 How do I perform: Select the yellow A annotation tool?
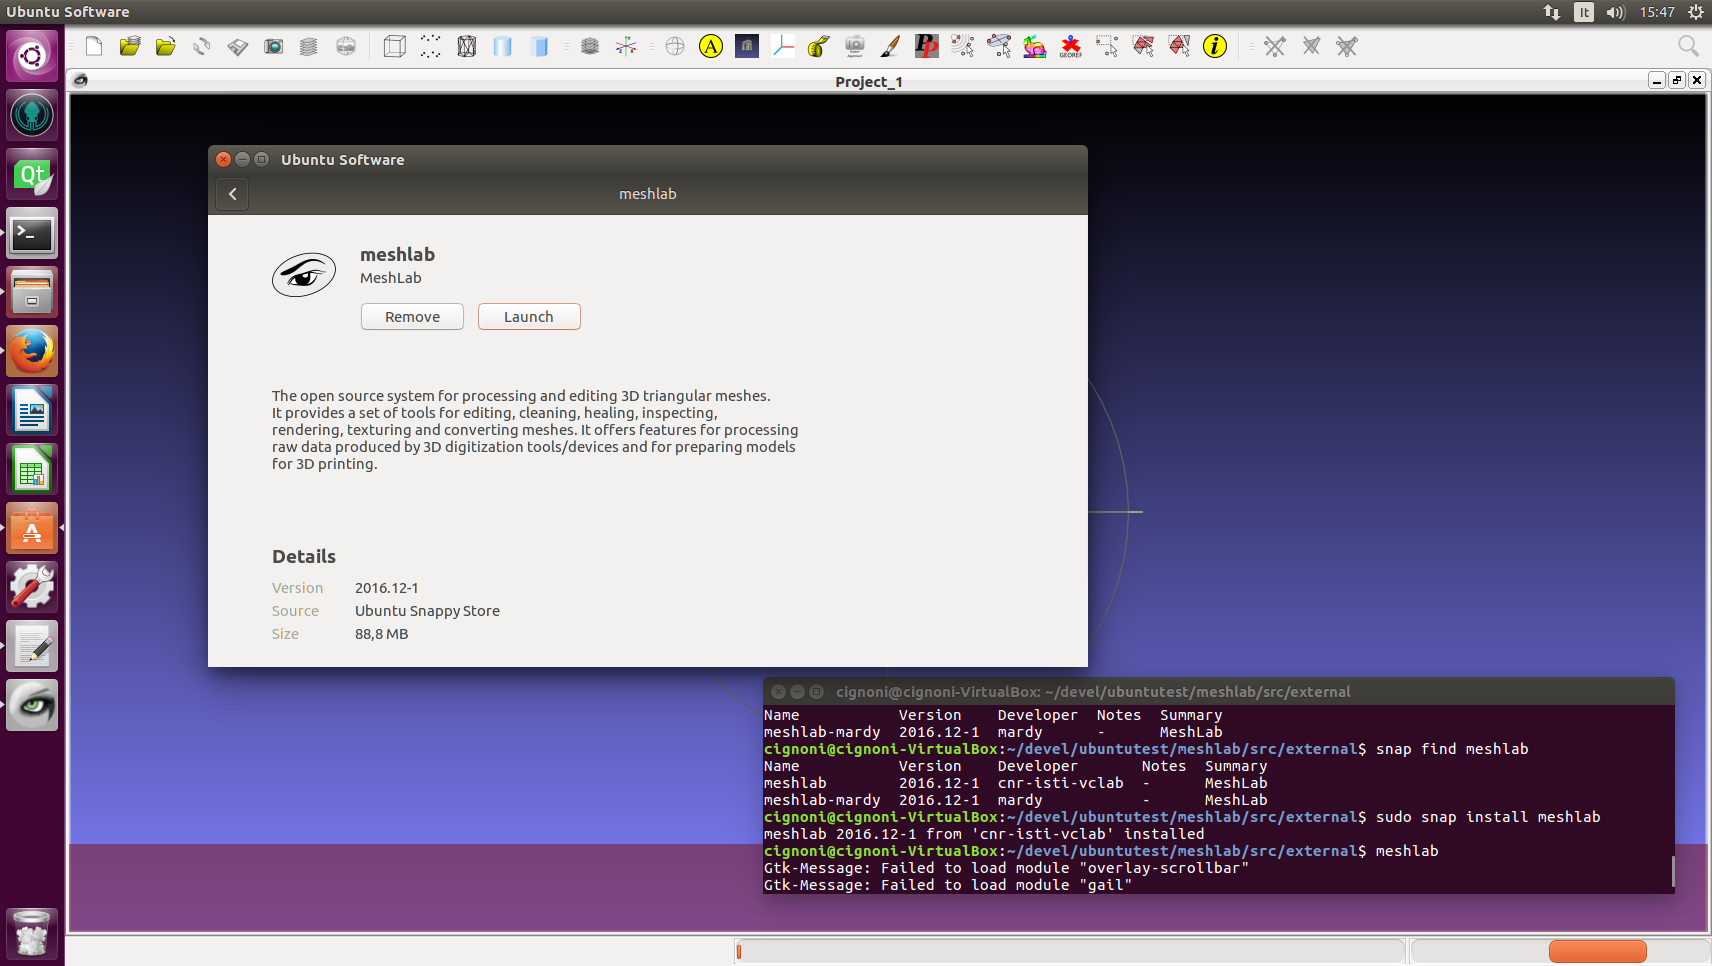[711, 46]
